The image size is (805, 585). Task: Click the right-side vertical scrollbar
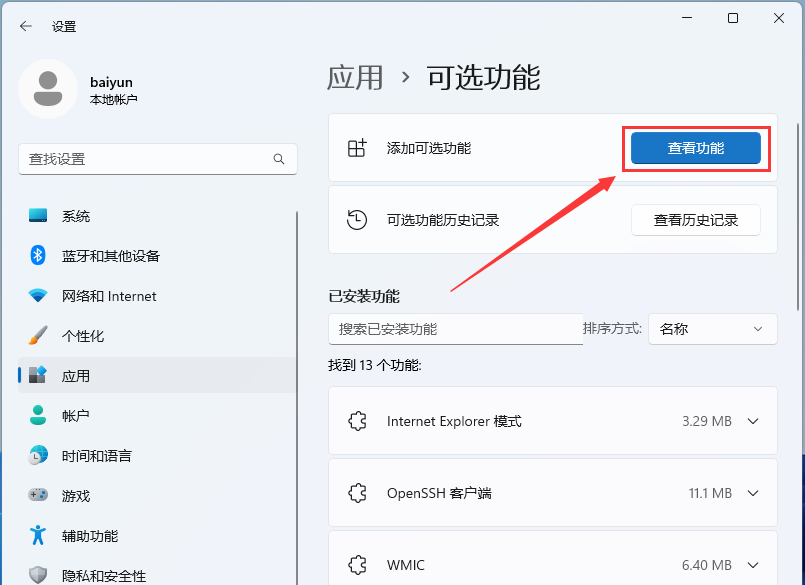pyautogui.click(x=797, y=216)
